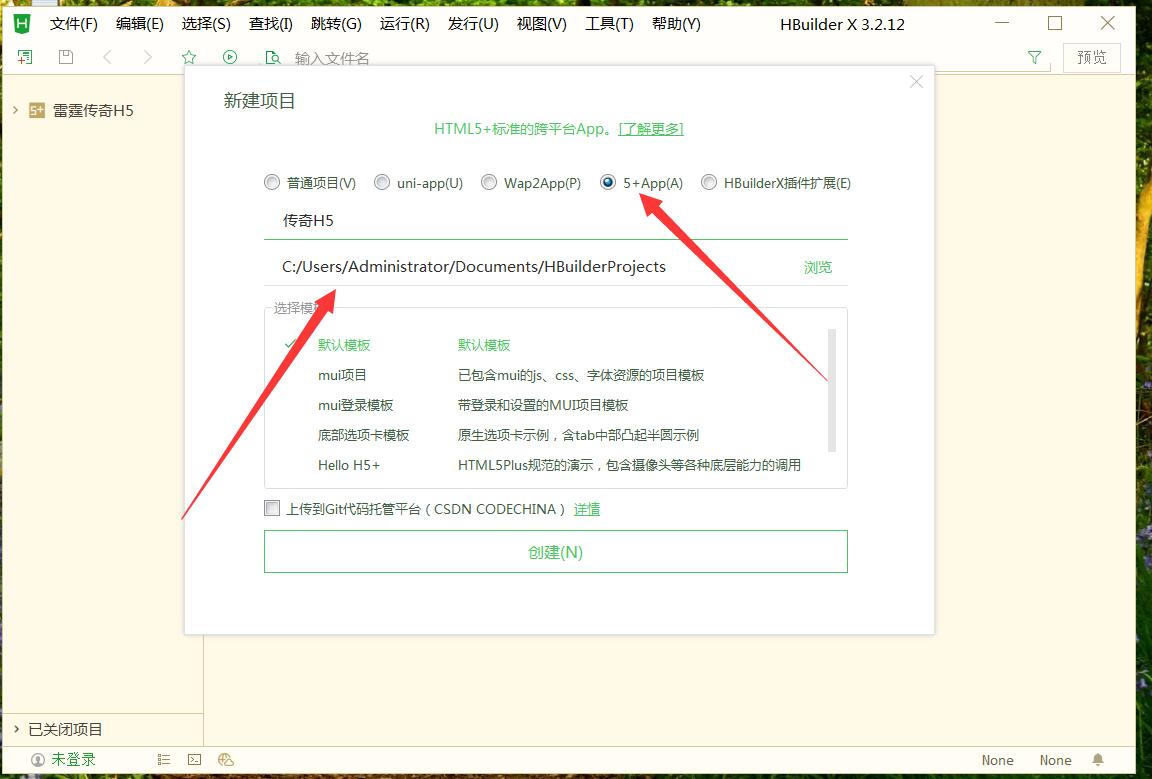Click the save icon in toolbar
The image size is (1152, 779).
tap(66, 58)
